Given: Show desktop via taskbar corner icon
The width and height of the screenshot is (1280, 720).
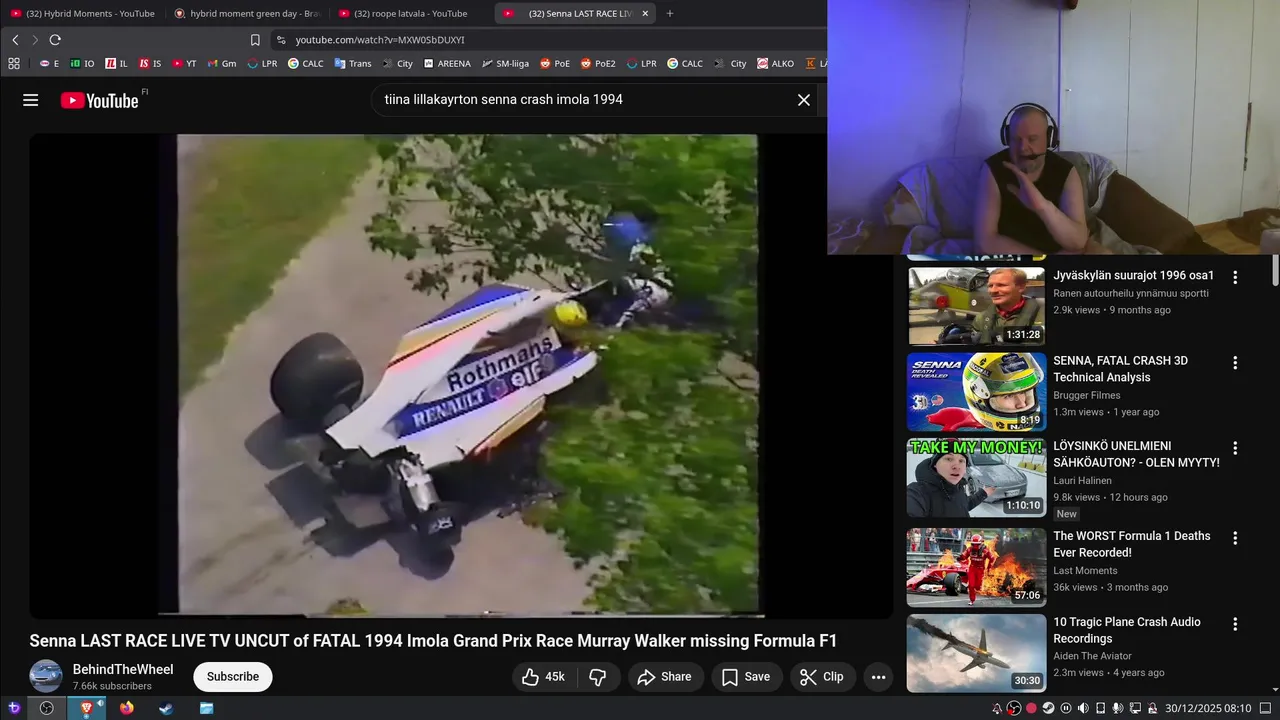Looking at the screenshot, I should point(1265,708).
